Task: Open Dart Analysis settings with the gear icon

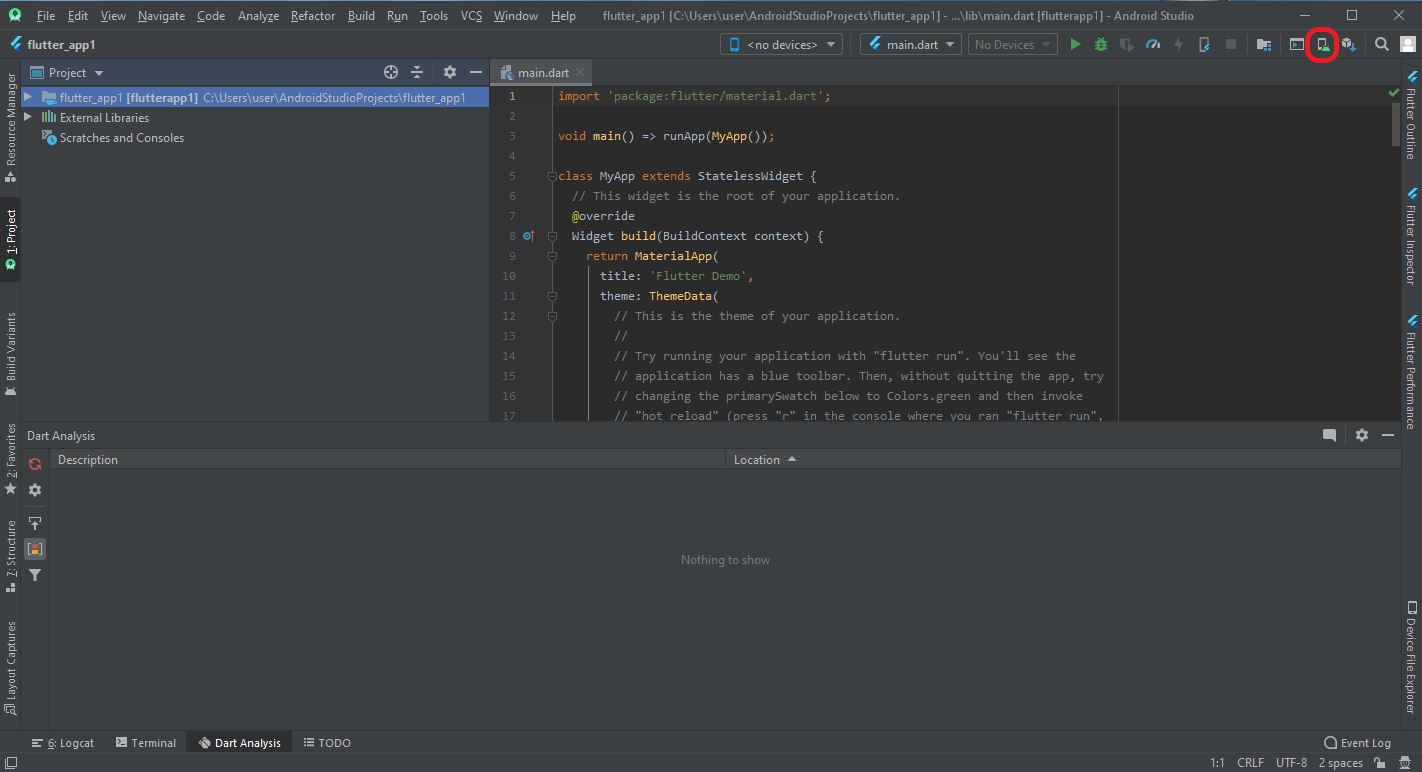Action: click(34, 490)
